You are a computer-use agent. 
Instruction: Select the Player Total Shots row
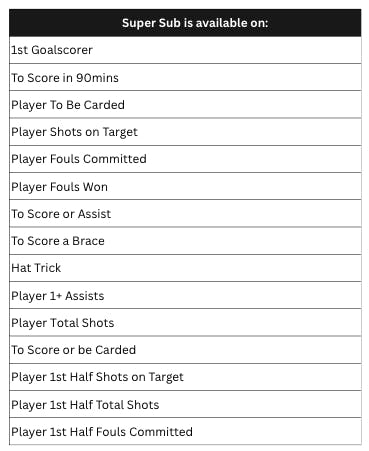point(185,322)
